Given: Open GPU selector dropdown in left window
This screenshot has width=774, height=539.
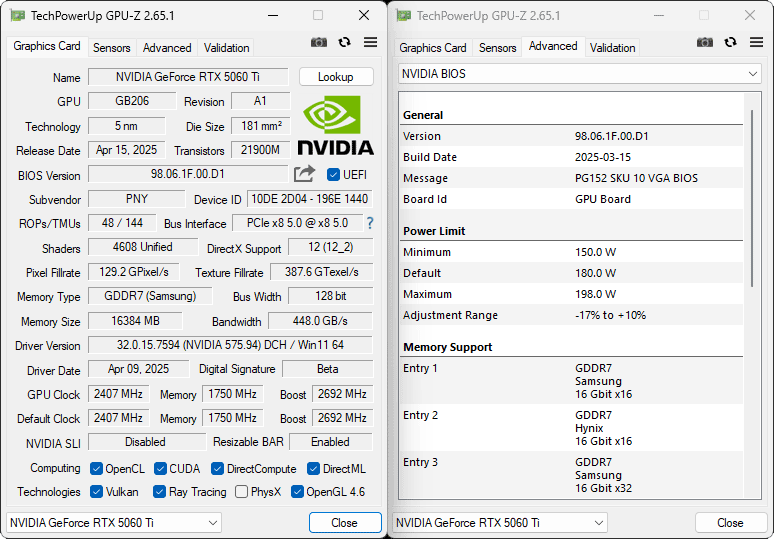Looking at the screenshot, I should coord(114,522).
